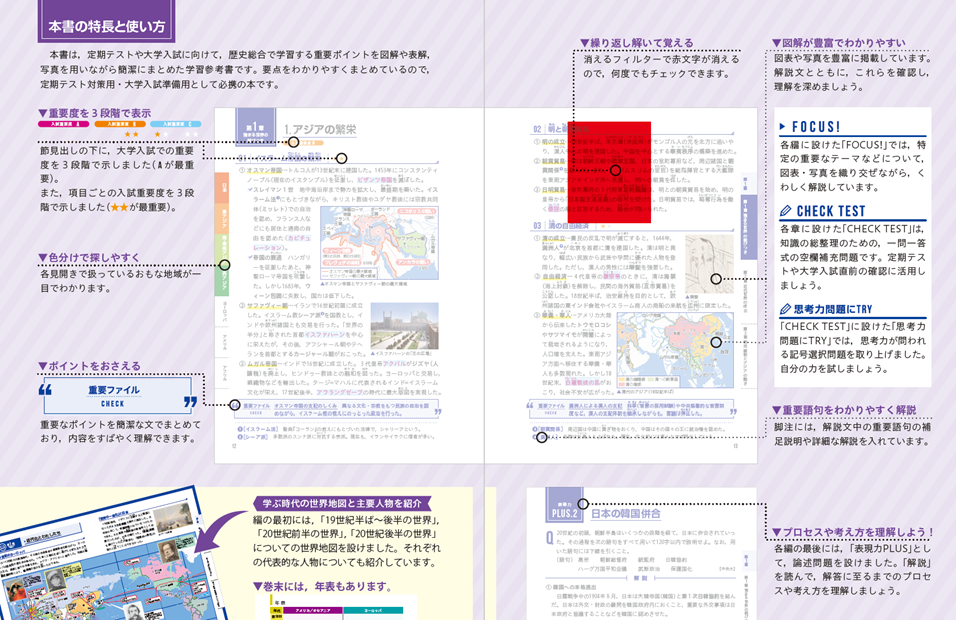Click the PLUS.2 badge icon

[x=564, y=505]
